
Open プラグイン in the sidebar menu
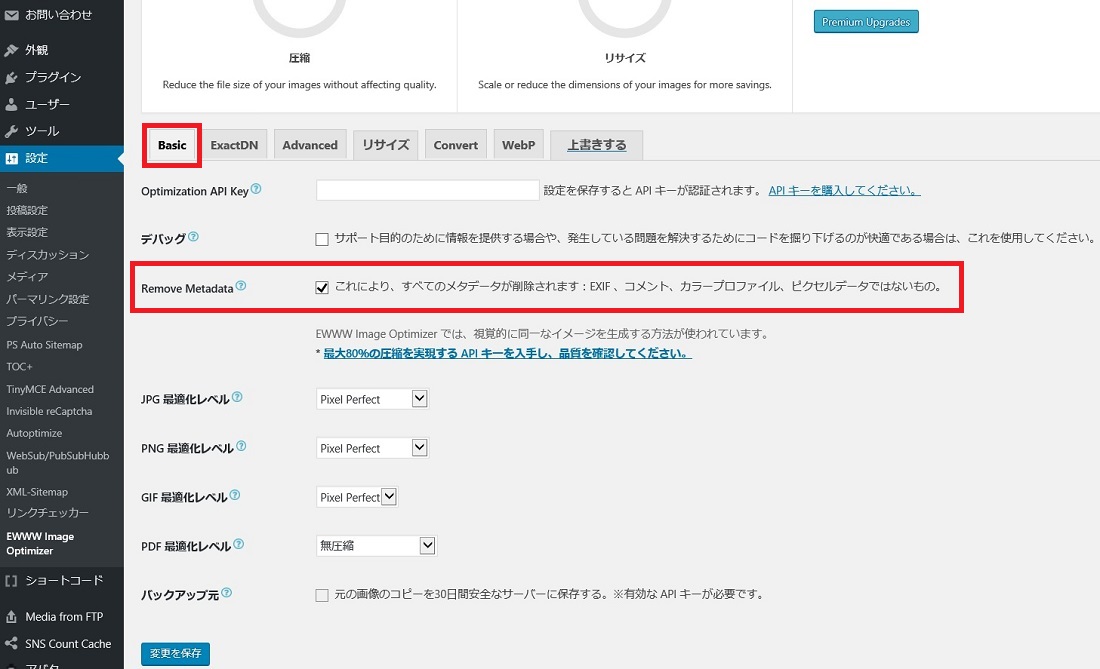(53, 77)
